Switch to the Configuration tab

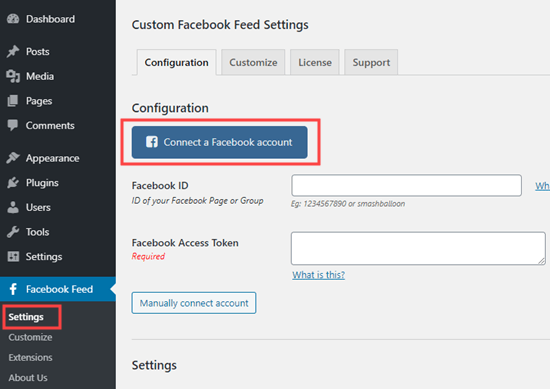(x=176, y=62)
